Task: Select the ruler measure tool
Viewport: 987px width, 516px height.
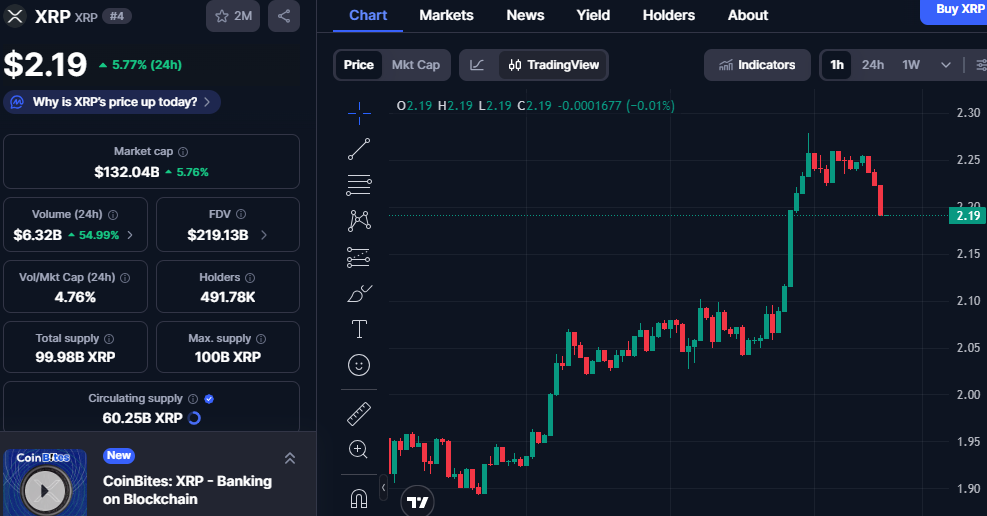Action: point(359,413)
